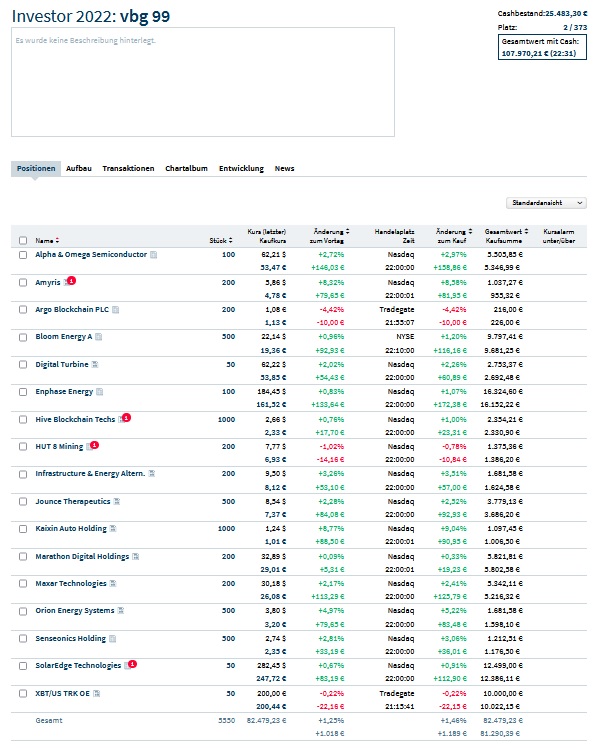The height and width of the screenshot is (750, 598).
Task: Tick checkbox for Amyris row
Action: pyautogui.click(x=23, y=283)
